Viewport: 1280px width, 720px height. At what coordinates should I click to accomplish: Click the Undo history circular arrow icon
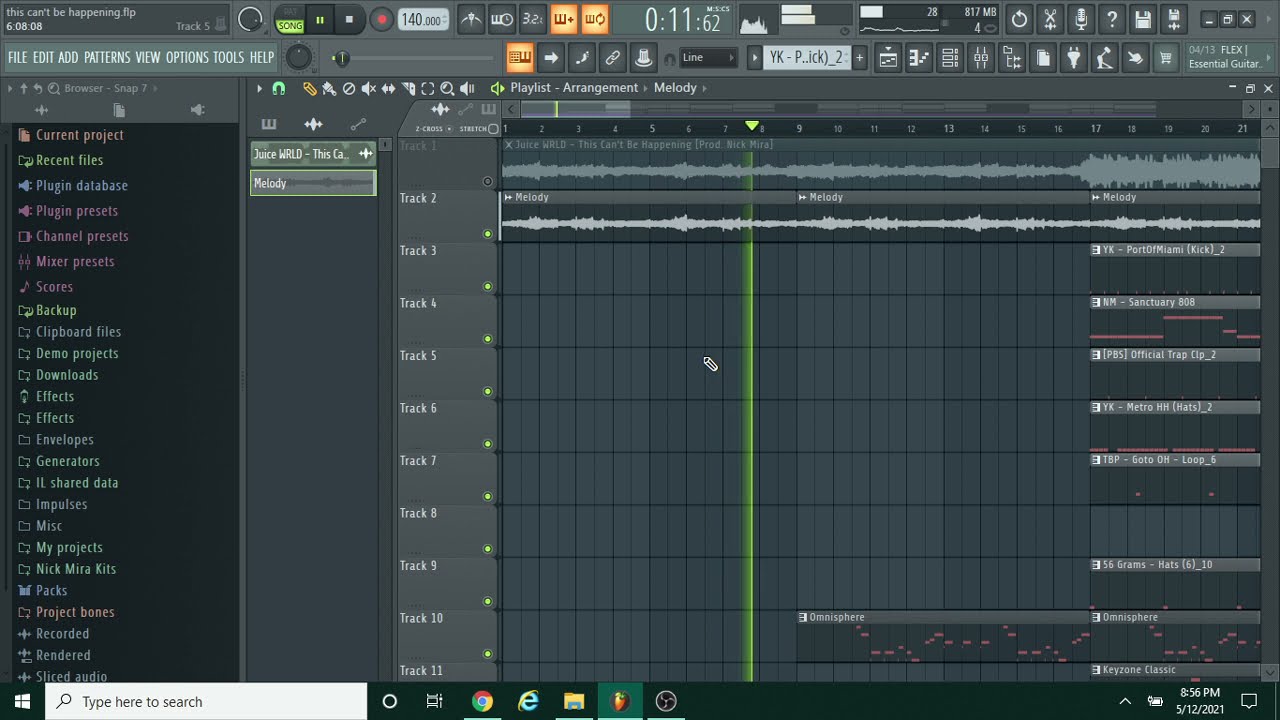(1019, 19)
